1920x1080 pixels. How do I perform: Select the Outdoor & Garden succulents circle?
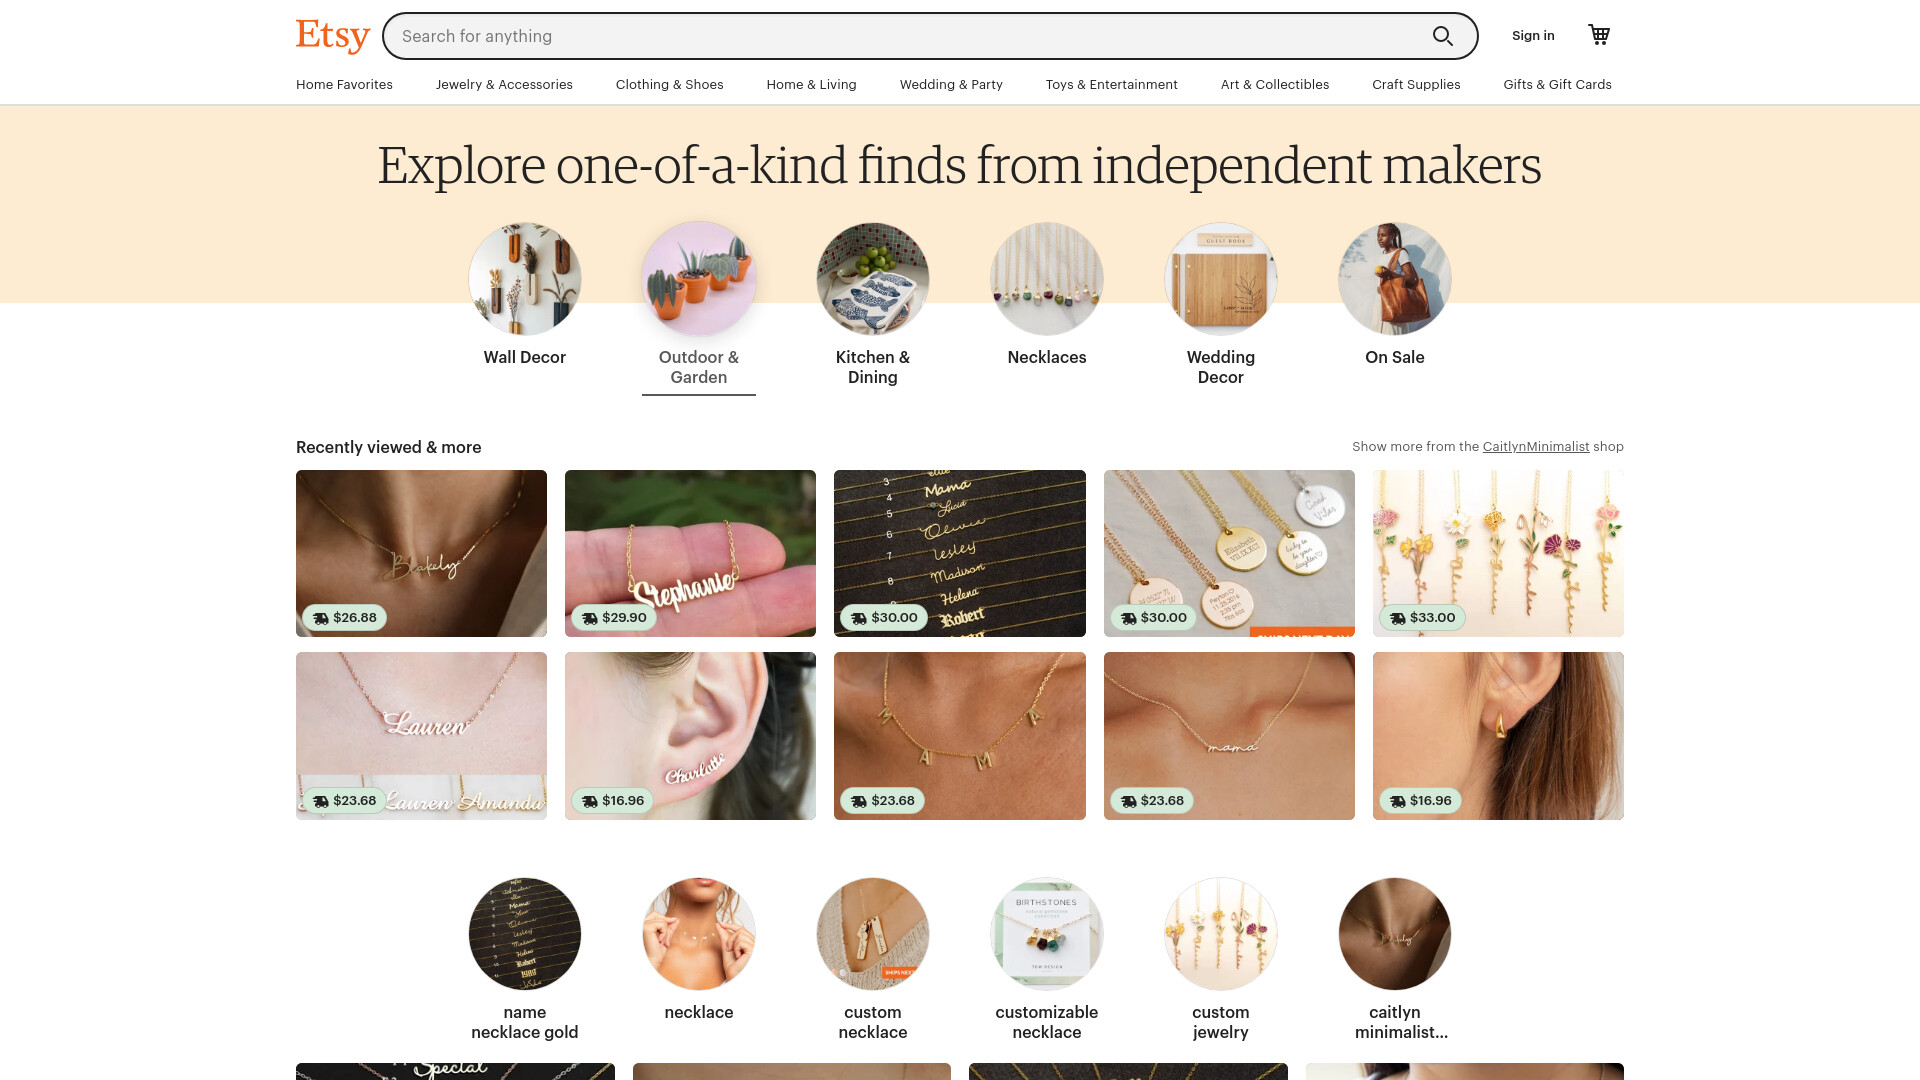tap(699, 279)
